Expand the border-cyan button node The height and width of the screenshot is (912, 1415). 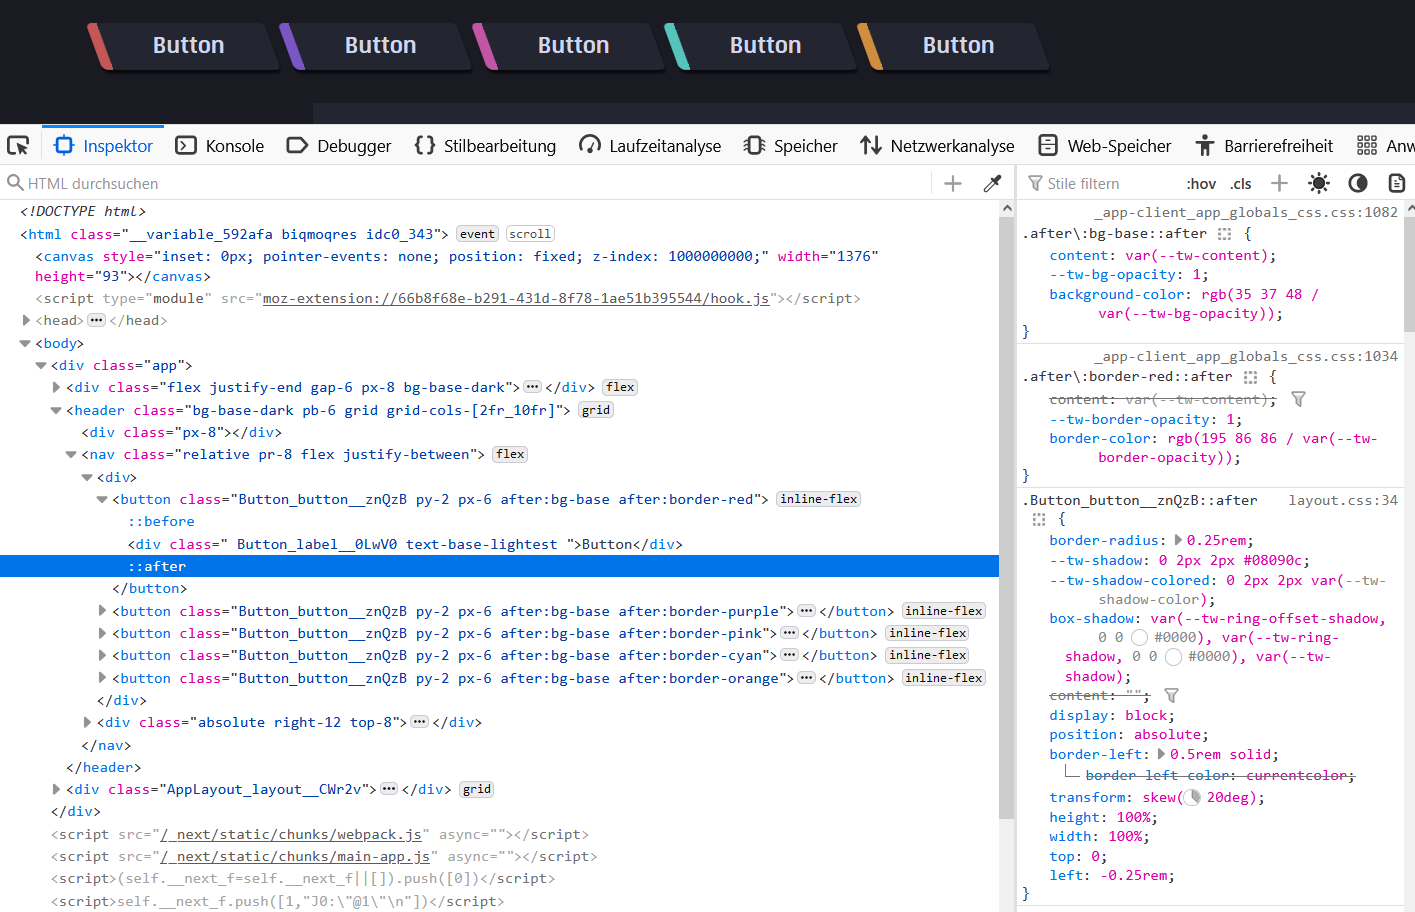(102, 655)
